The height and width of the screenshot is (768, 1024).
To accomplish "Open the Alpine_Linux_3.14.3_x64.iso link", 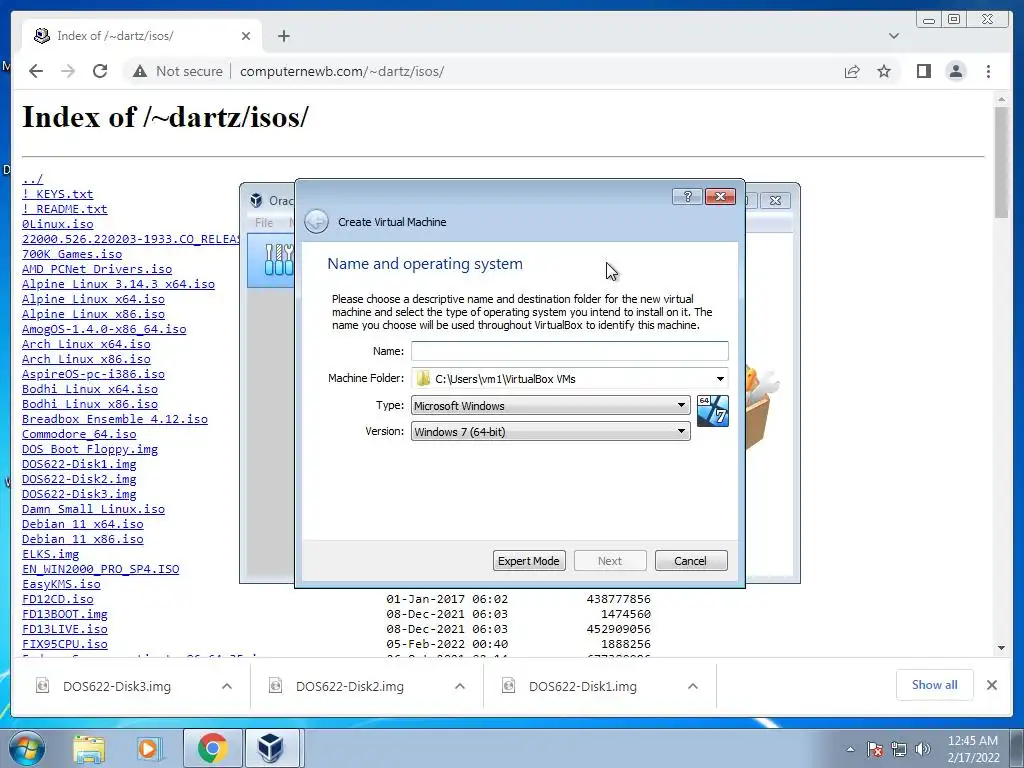I will 118,284.
